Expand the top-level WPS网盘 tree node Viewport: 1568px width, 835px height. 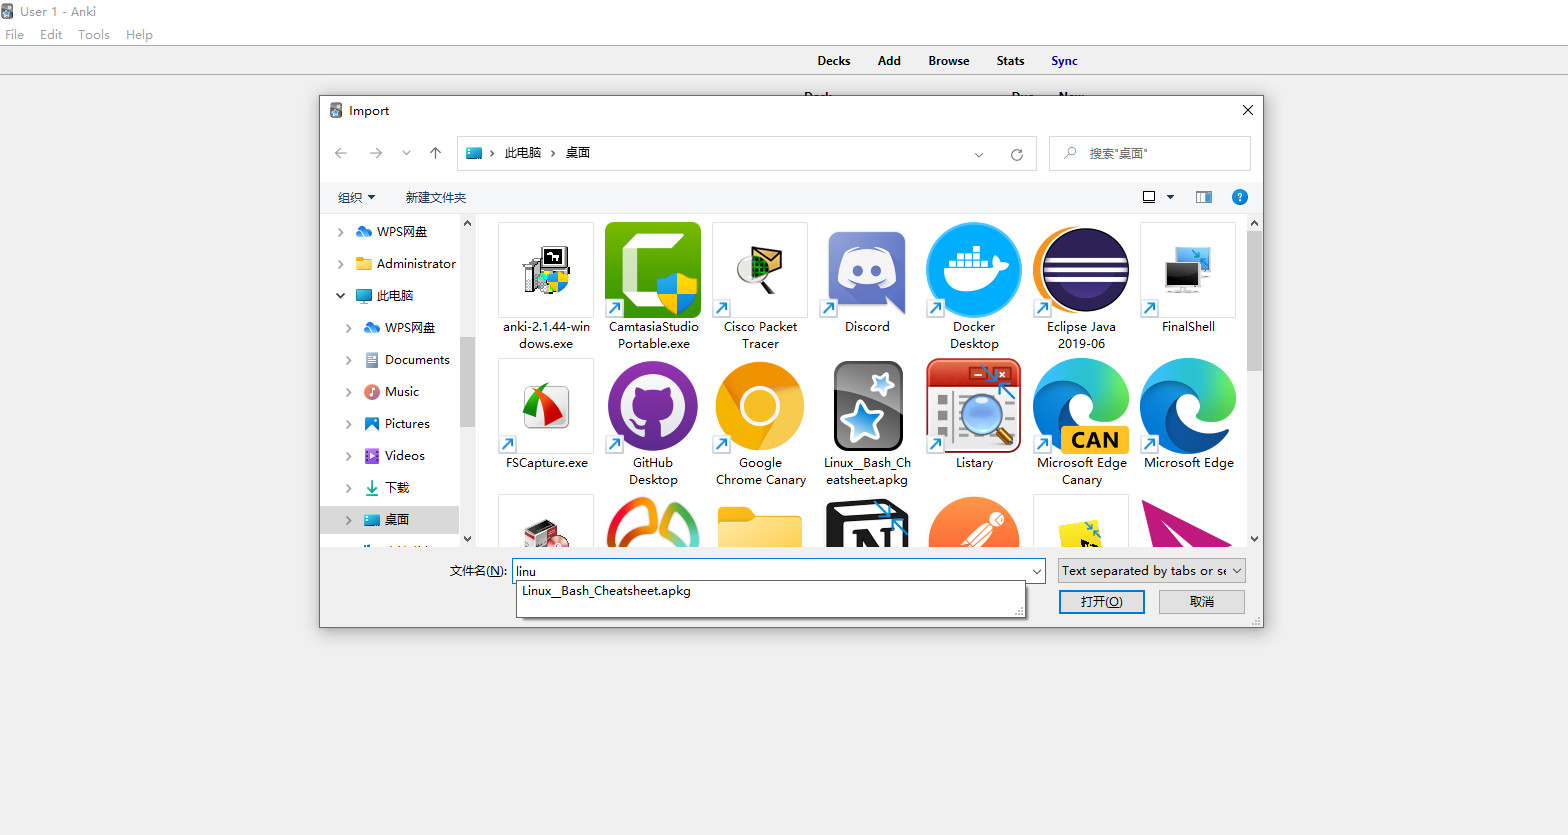click(341, 232)
